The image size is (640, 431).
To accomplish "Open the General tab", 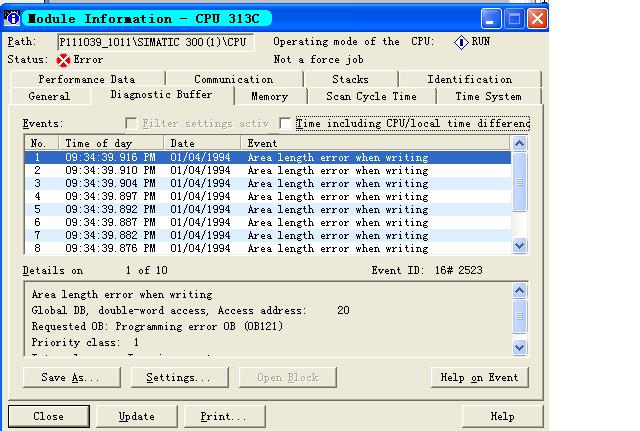I will [x=49, y=96].
